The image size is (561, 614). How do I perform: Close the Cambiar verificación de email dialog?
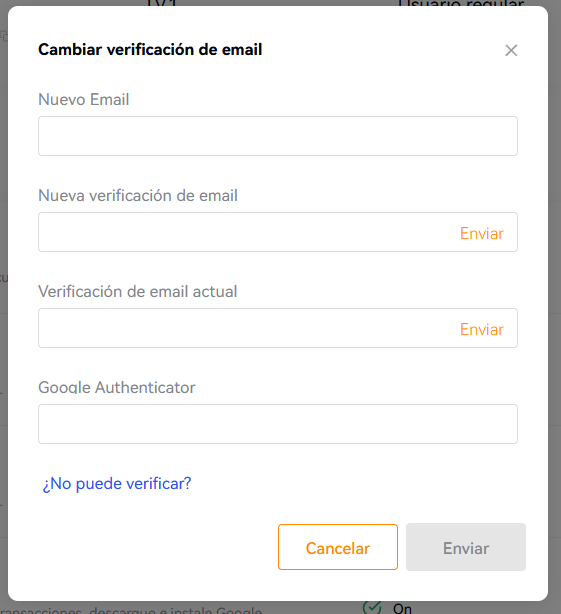pyautogui.click(x=511, y=50)
